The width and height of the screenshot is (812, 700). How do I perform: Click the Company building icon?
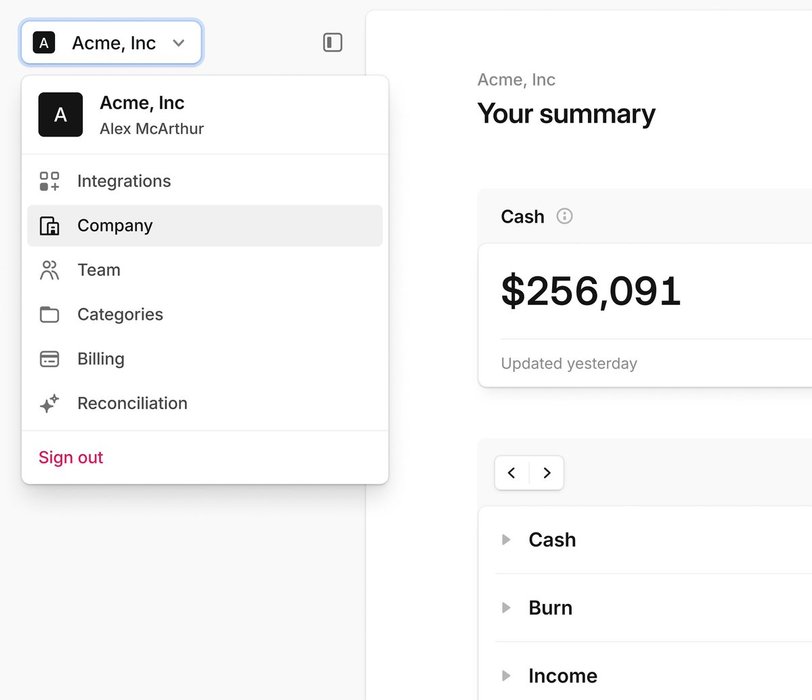pyautogui.click(x=49, y=226)
